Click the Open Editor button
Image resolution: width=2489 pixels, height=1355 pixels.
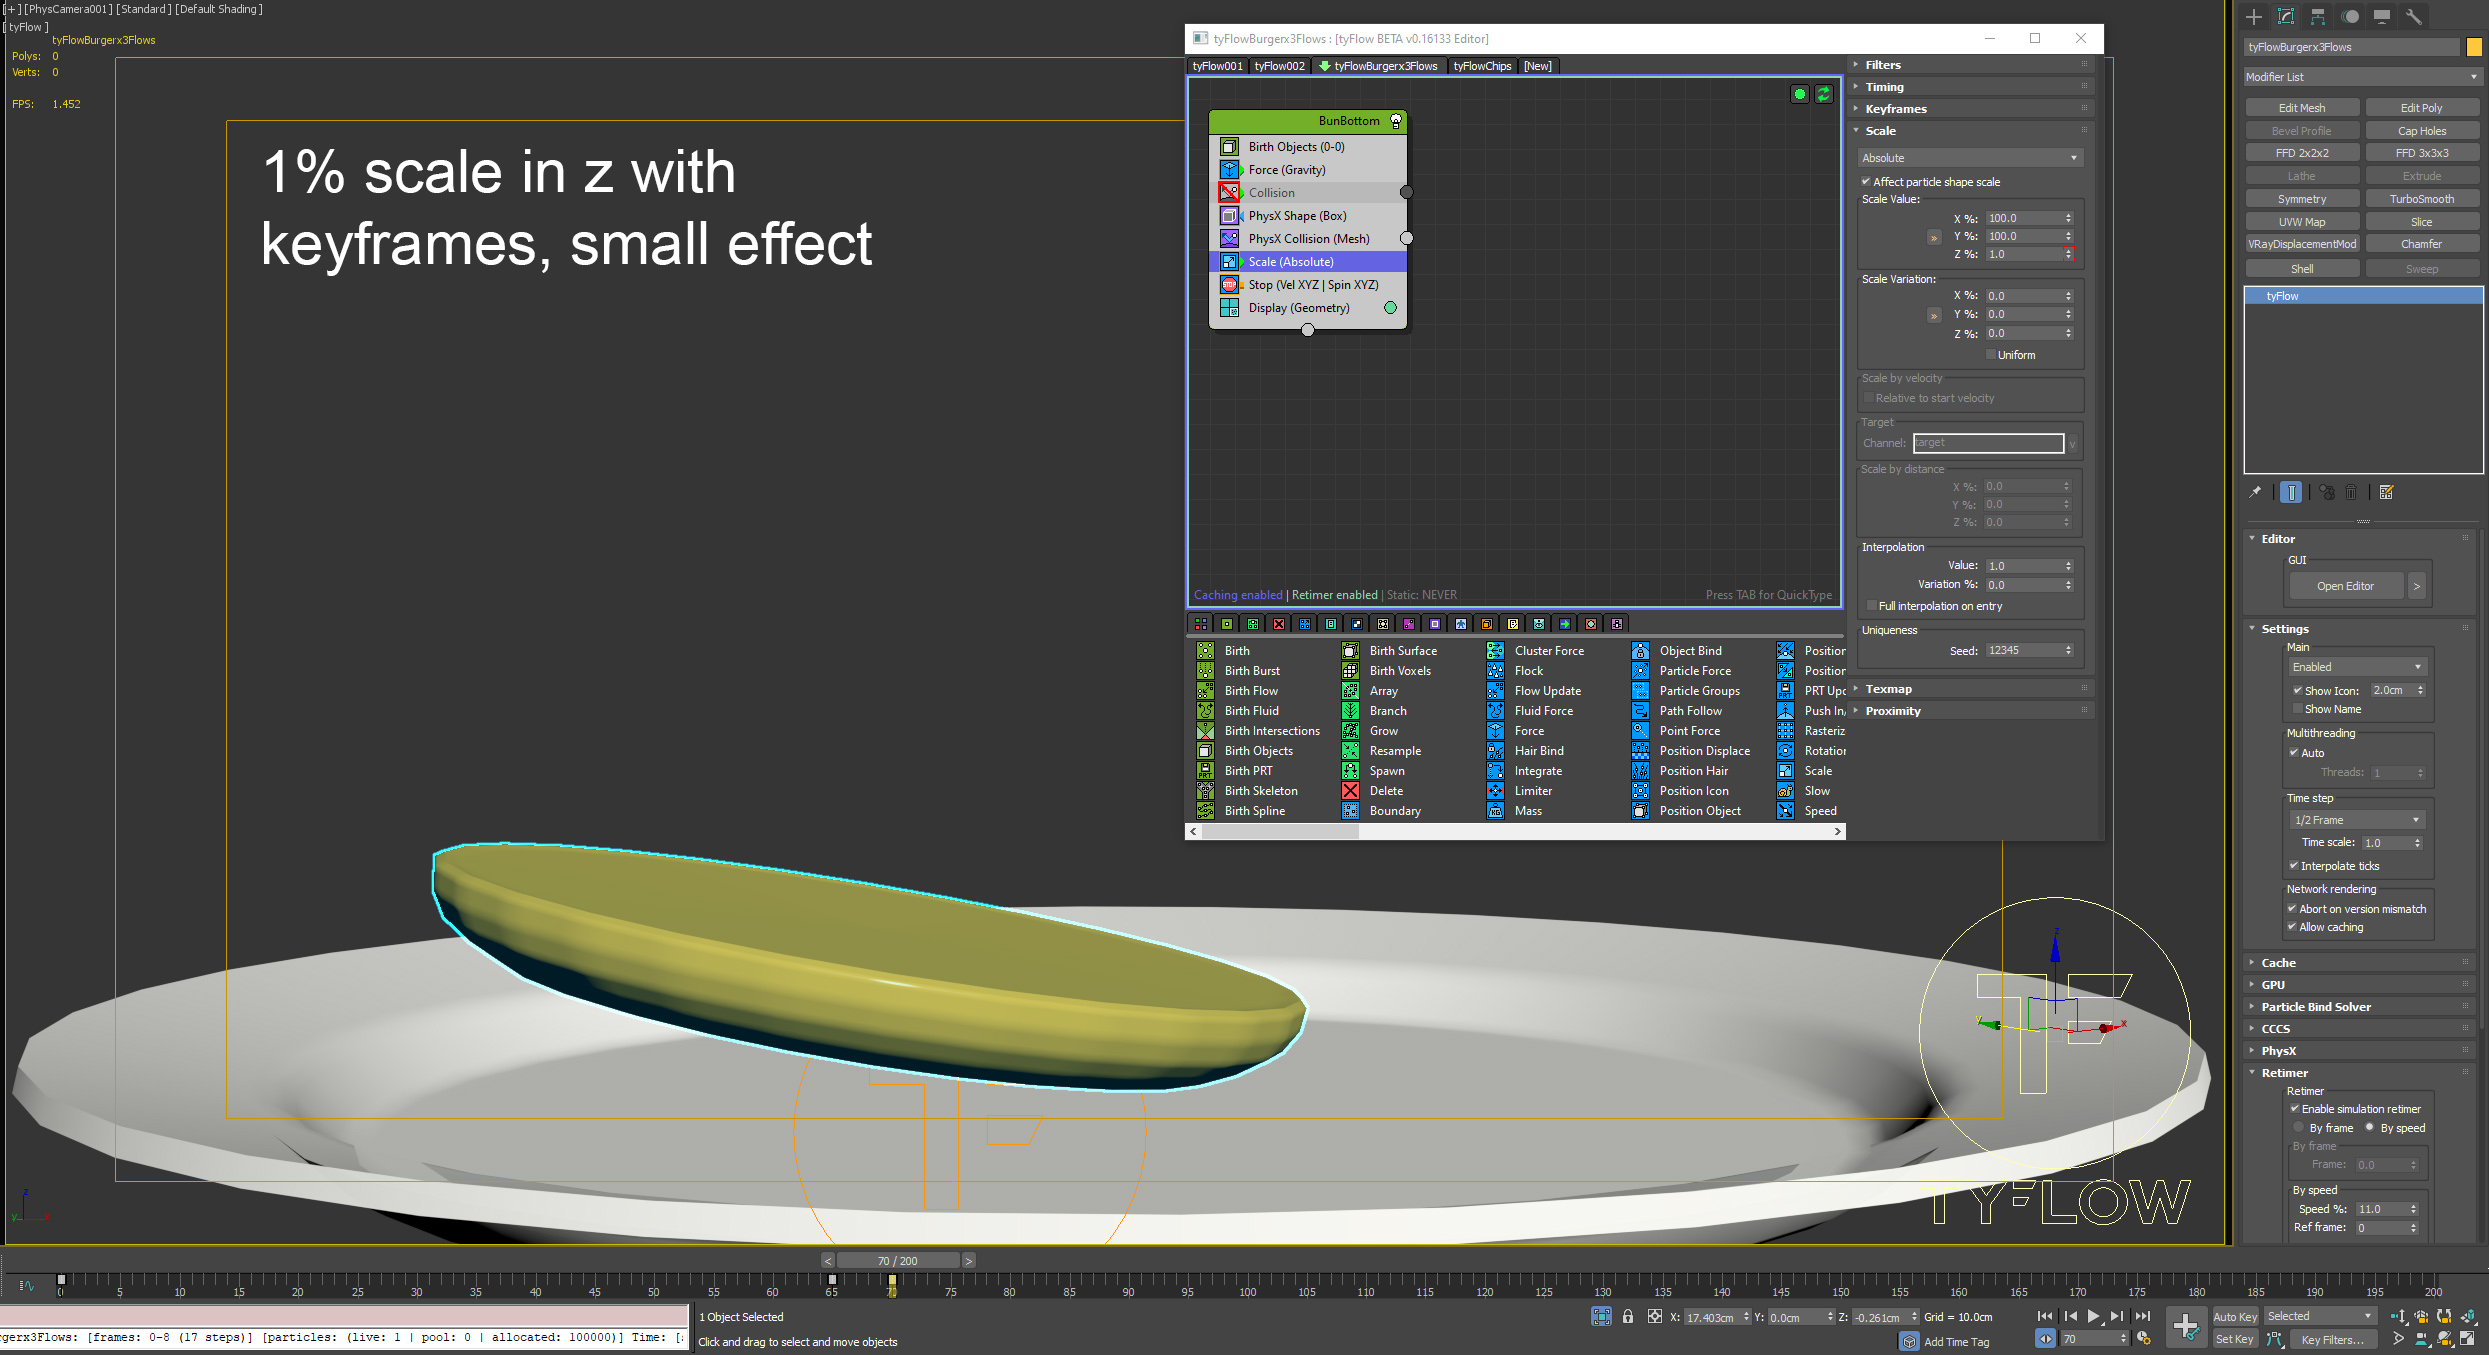pos(2344,586)
